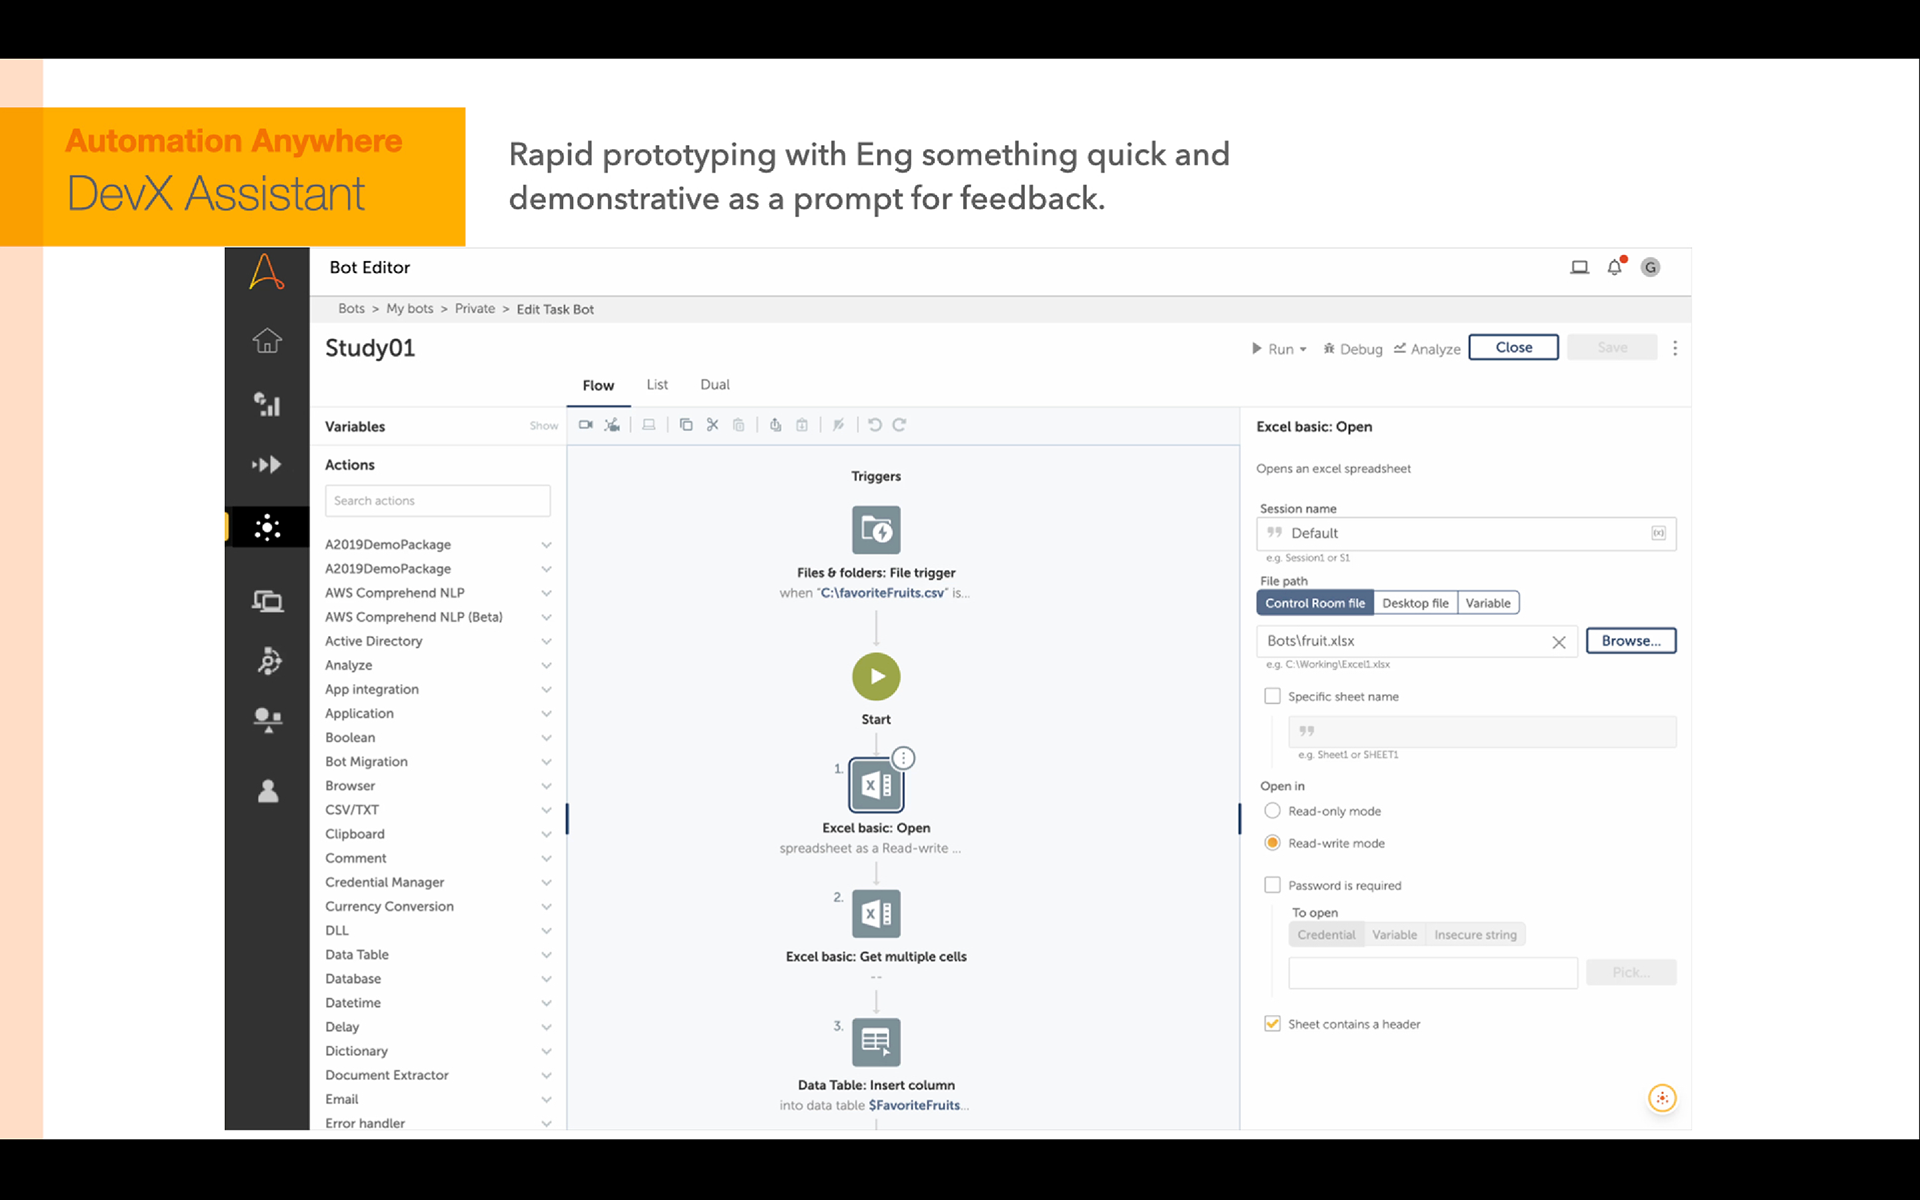The width and height of the screenshot is (1920, 1200).
Task: Click the redo icon in flow toolbar
Action: 899,425
